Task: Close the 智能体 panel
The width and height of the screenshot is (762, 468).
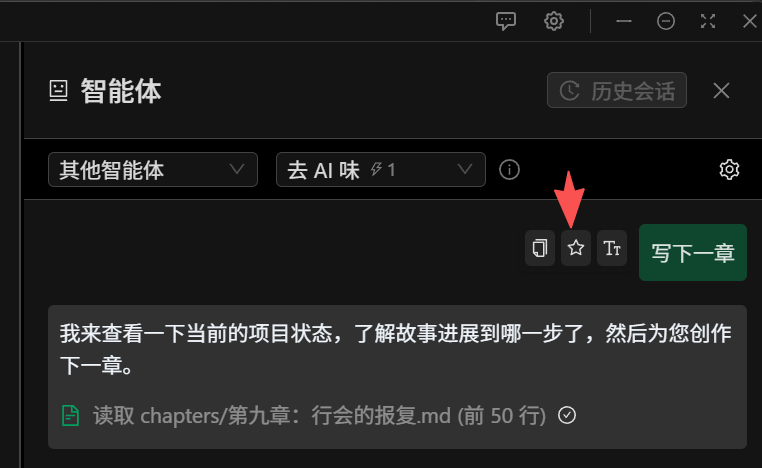Action: [x=721, y=90]
